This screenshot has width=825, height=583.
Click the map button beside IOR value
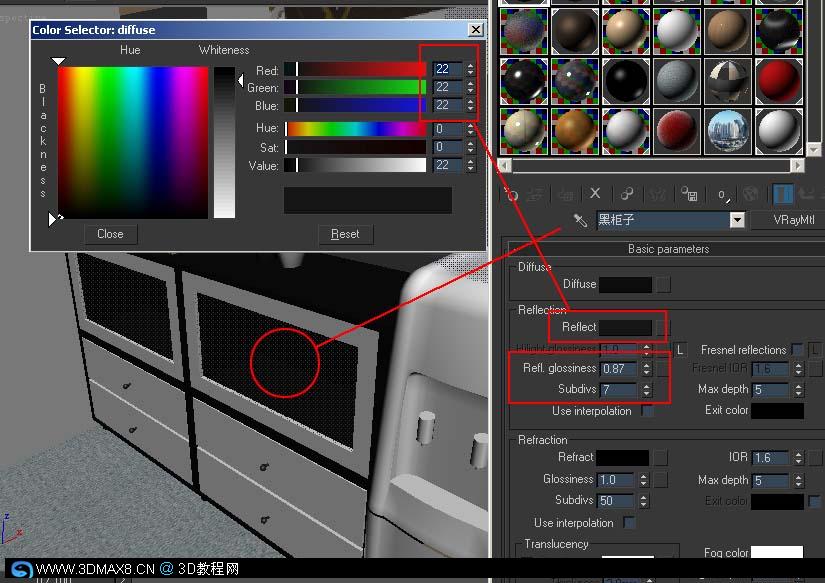coord(816,458)
